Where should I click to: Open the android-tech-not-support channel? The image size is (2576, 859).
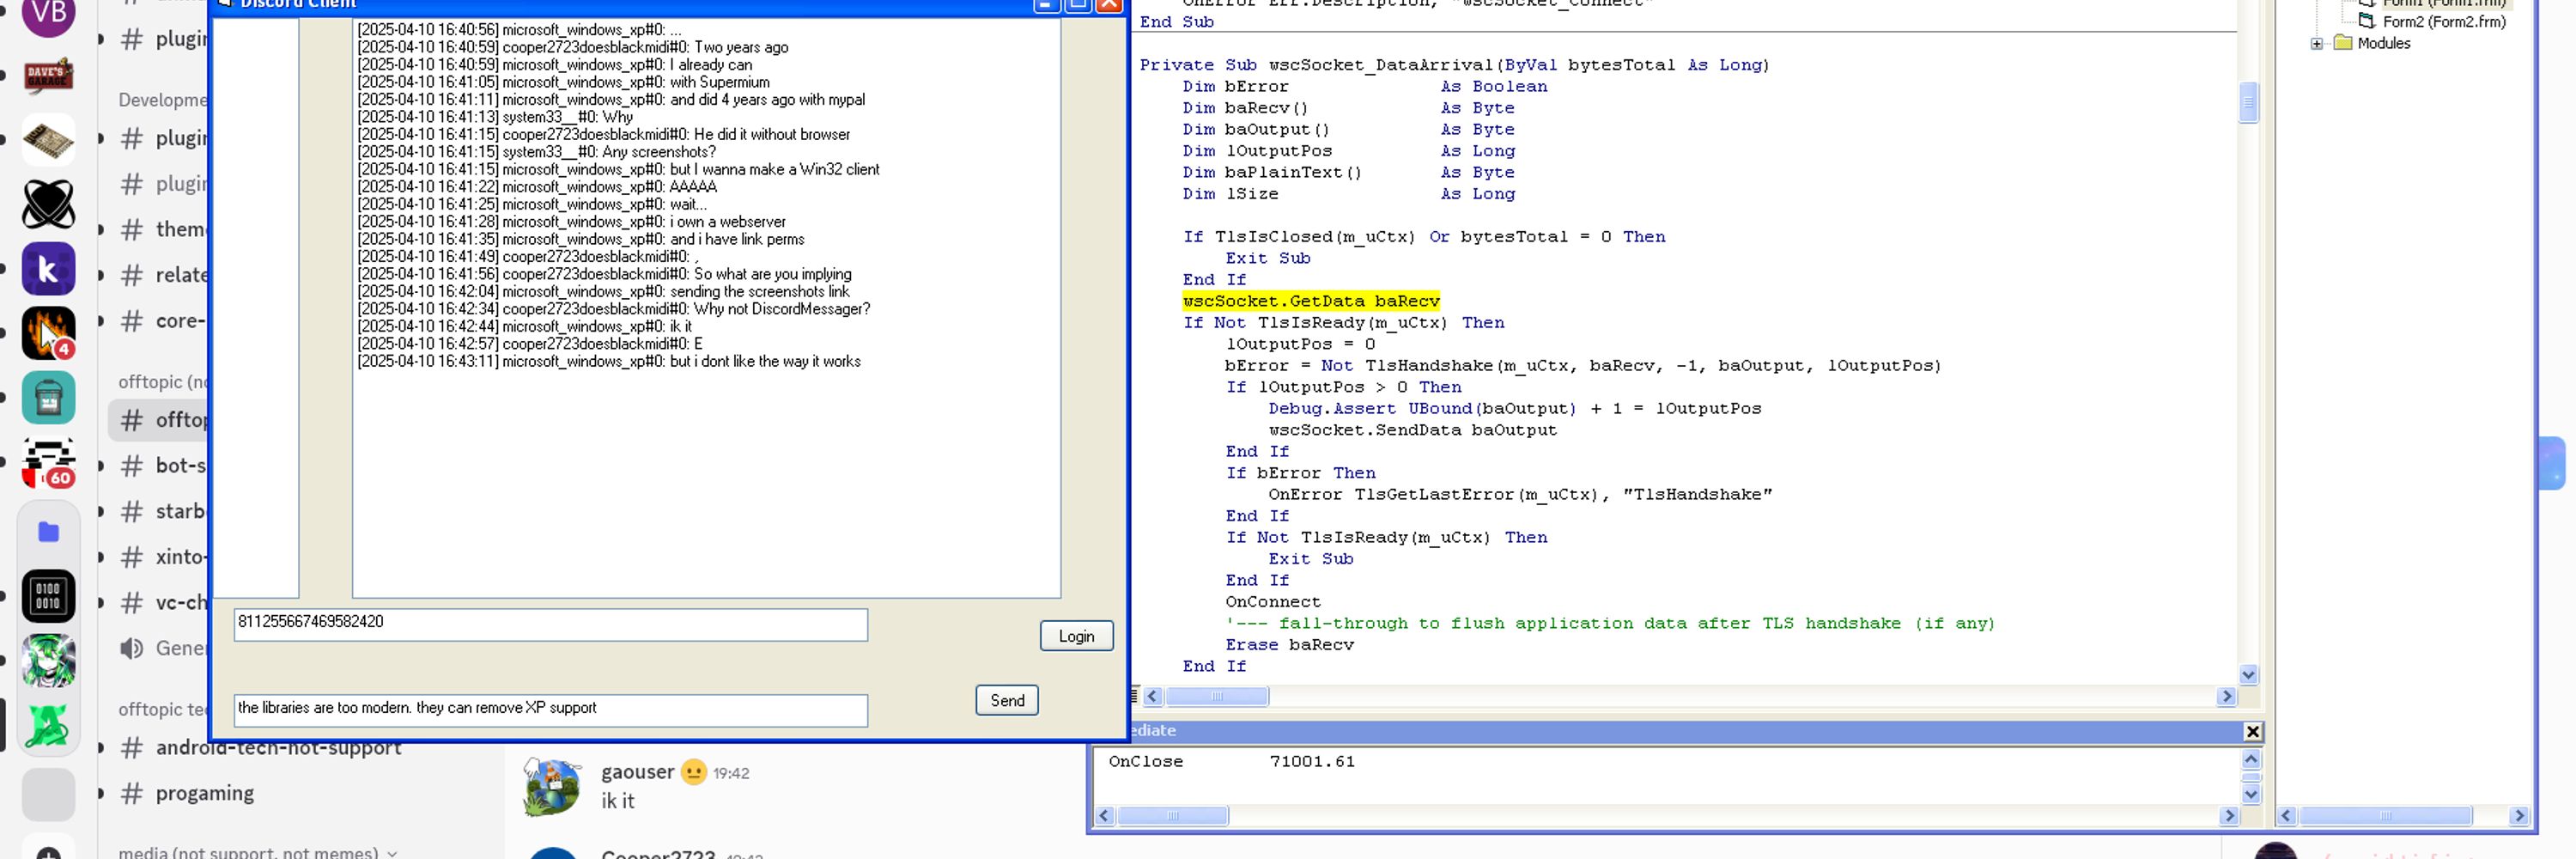[278, 748]
